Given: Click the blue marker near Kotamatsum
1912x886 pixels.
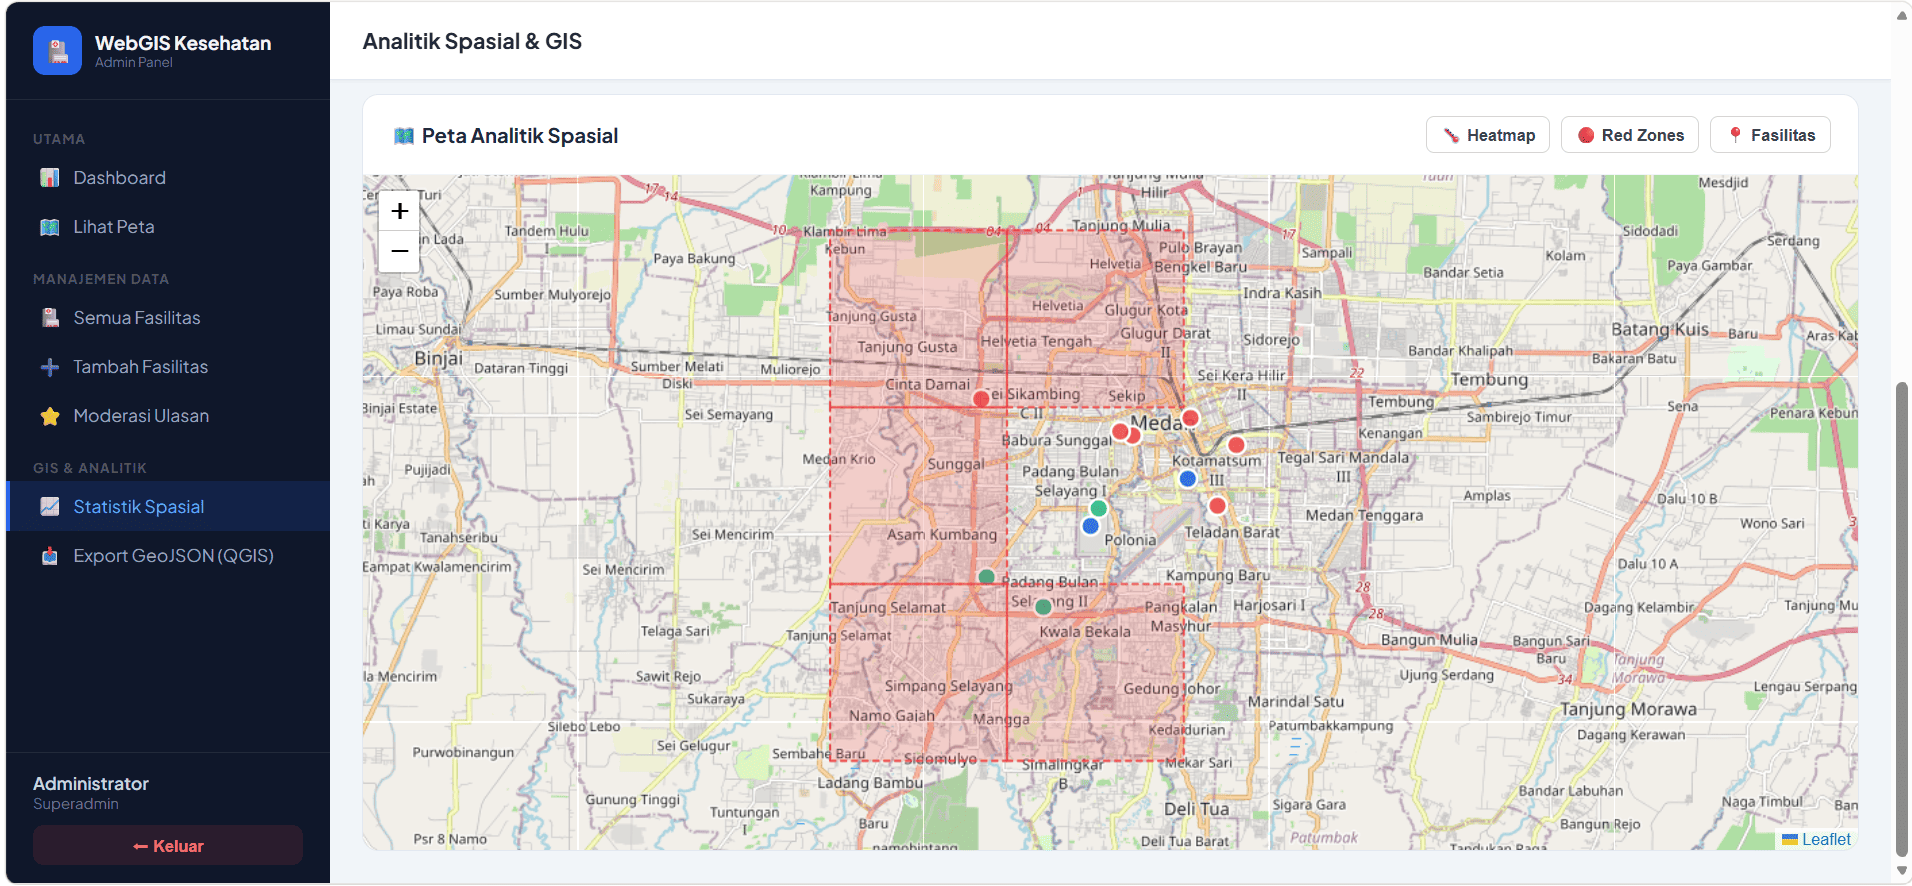Looking at the screenshot, I should click(1188, 479).
